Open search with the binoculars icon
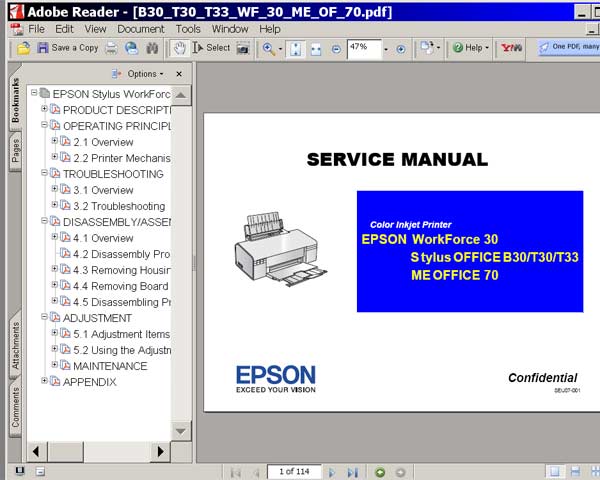The image size is (600, 480). point(152,48)
